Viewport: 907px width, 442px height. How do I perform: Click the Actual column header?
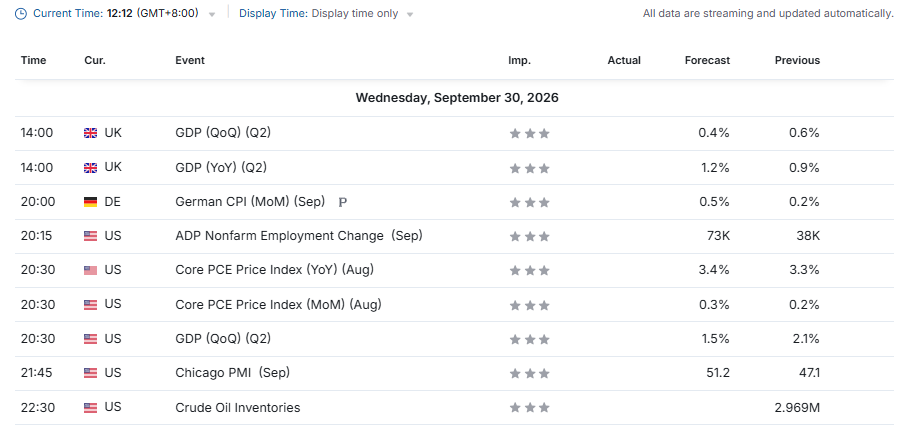[624, 60]
